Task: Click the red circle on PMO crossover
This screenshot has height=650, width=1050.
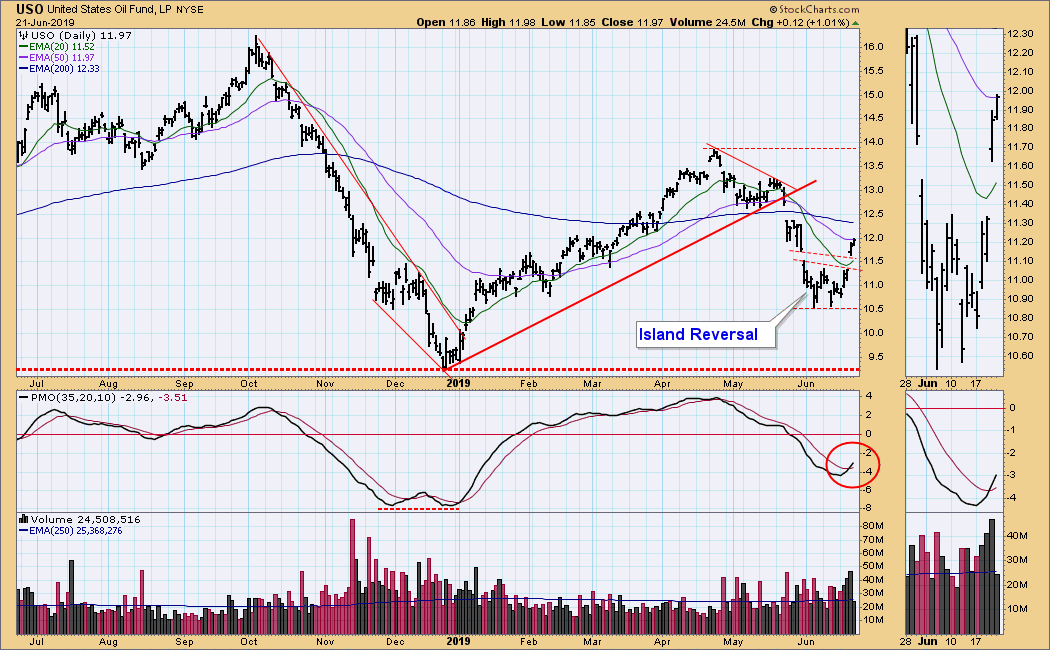Action: tap(852, 465)
